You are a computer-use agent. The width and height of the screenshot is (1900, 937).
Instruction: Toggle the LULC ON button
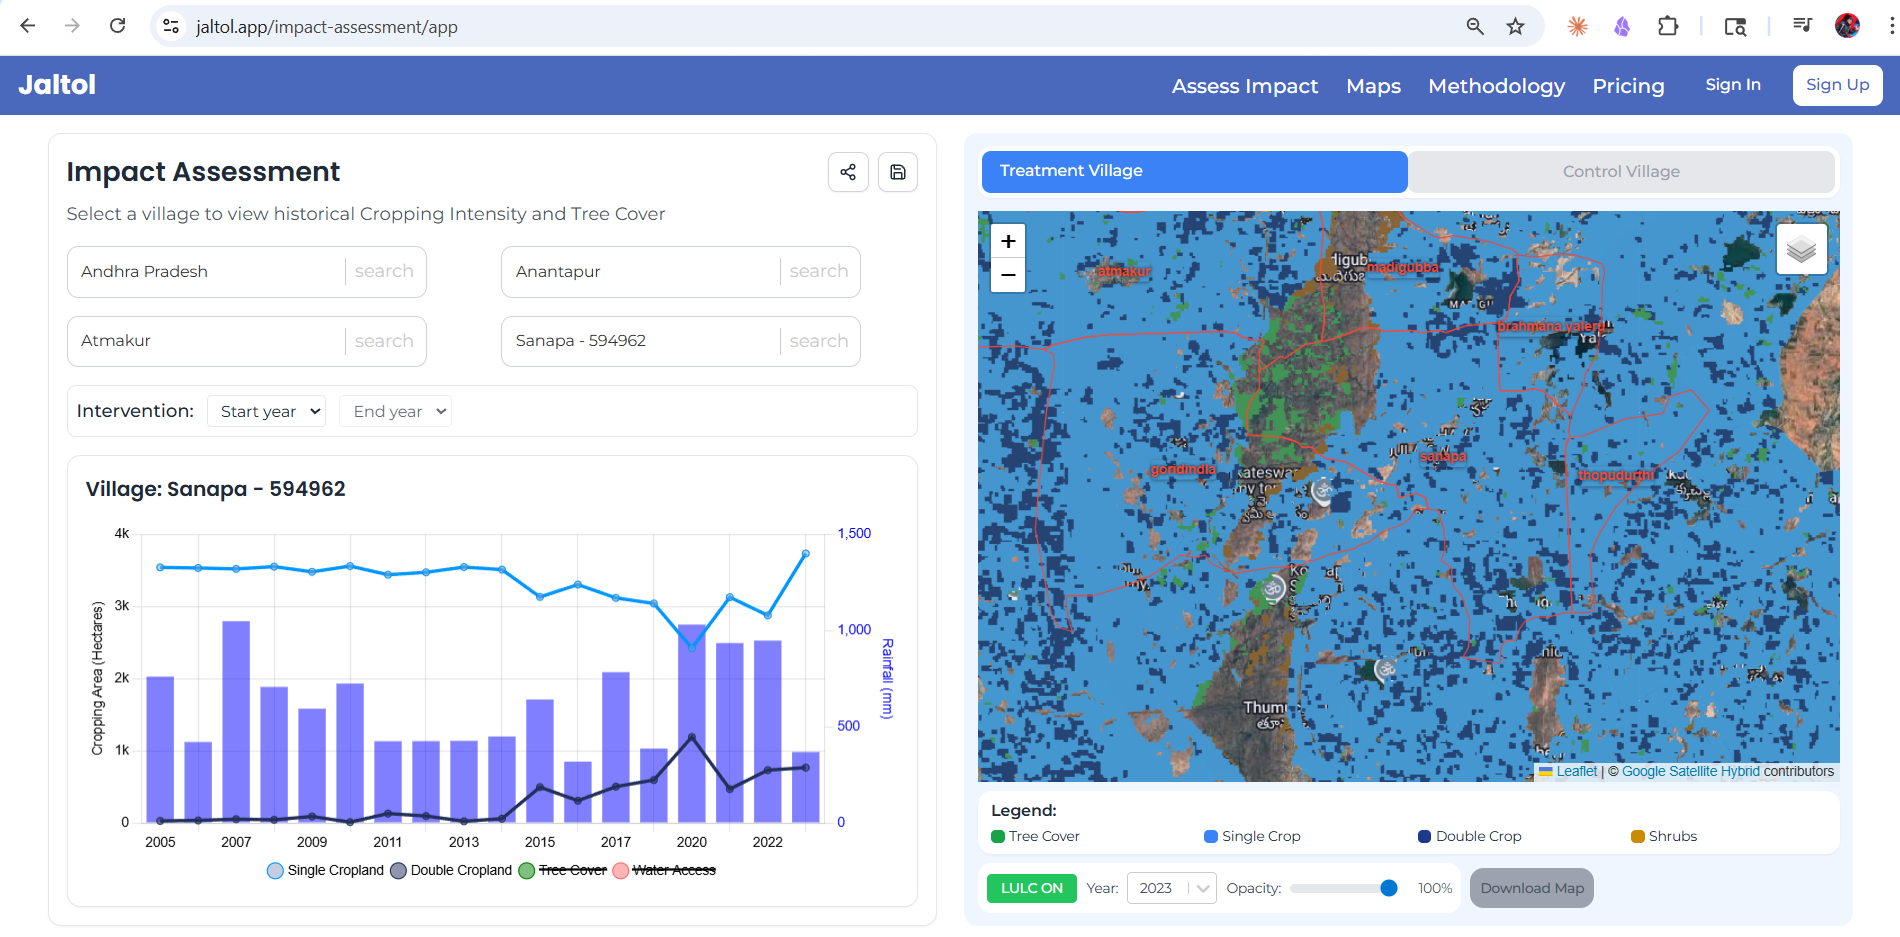point(1031,888)
